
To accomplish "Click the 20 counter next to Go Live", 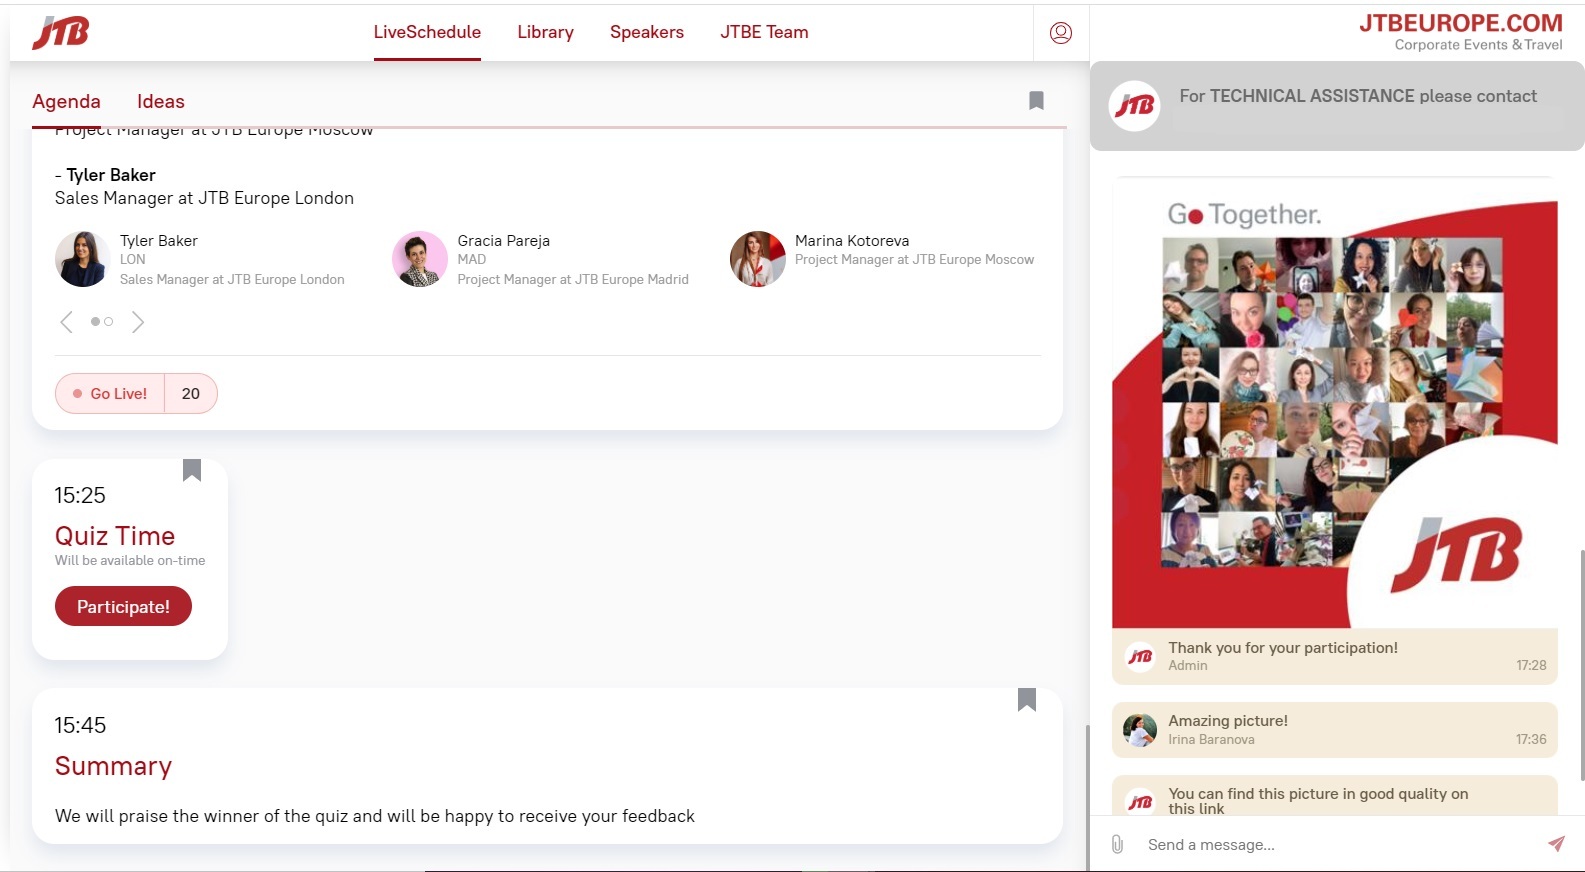I will click(191, 394).
